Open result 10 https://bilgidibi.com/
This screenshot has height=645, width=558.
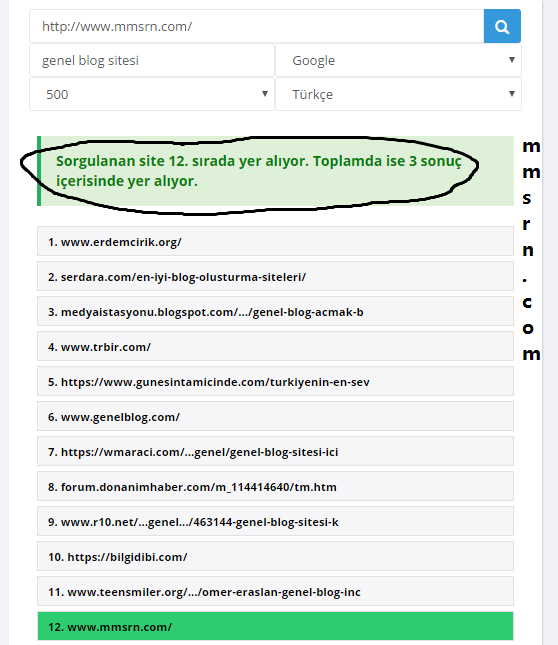coord(276,556)
